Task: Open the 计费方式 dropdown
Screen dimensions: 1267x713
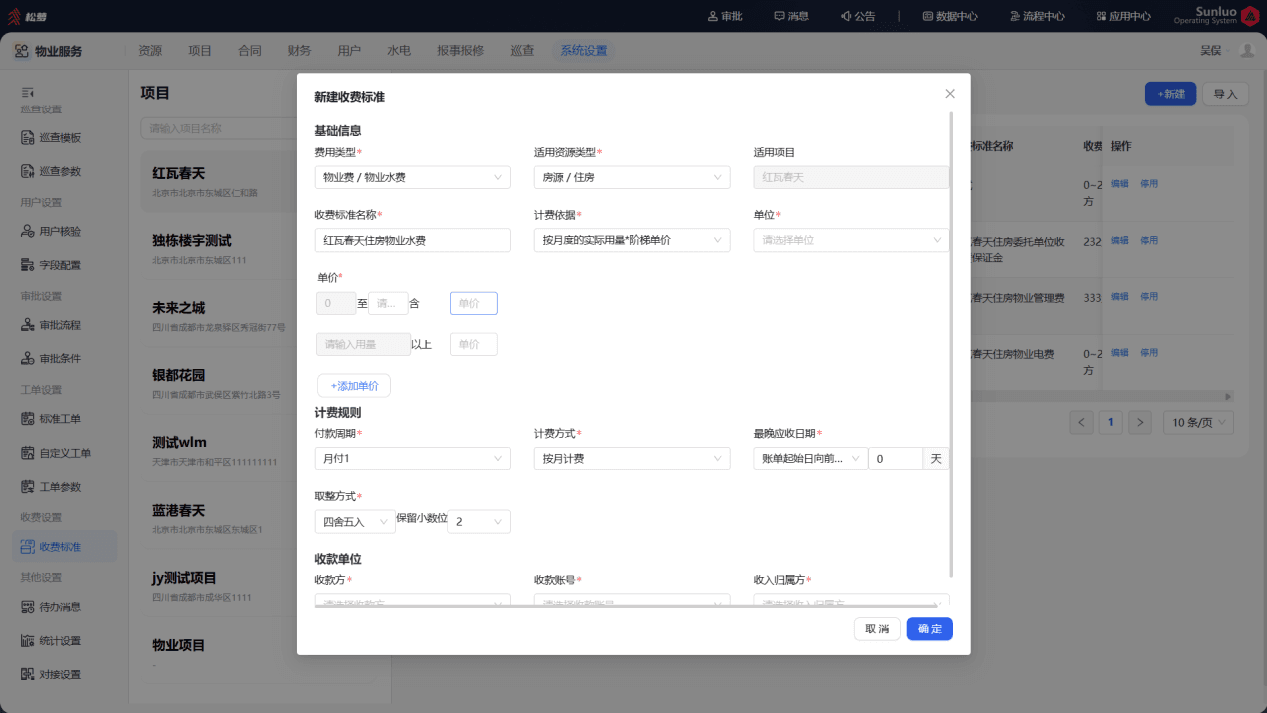Action: pyautogui.click(x=632, y=459)
